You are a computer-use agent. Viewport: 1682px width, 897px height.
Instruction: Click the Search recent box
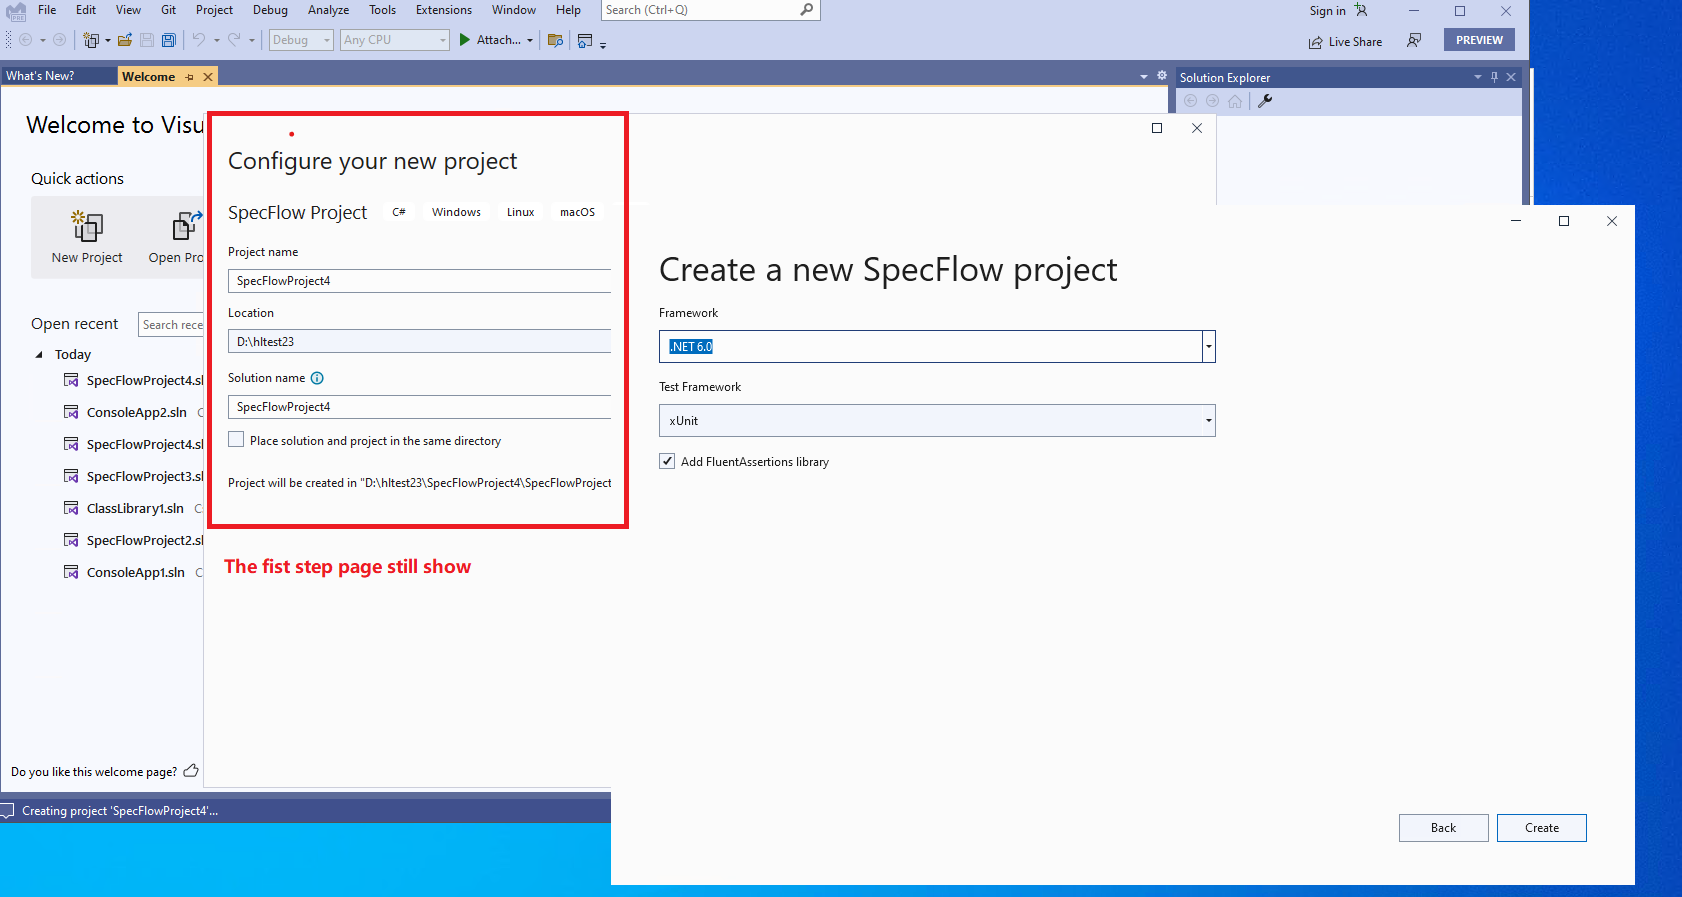[x=171, y=325]
